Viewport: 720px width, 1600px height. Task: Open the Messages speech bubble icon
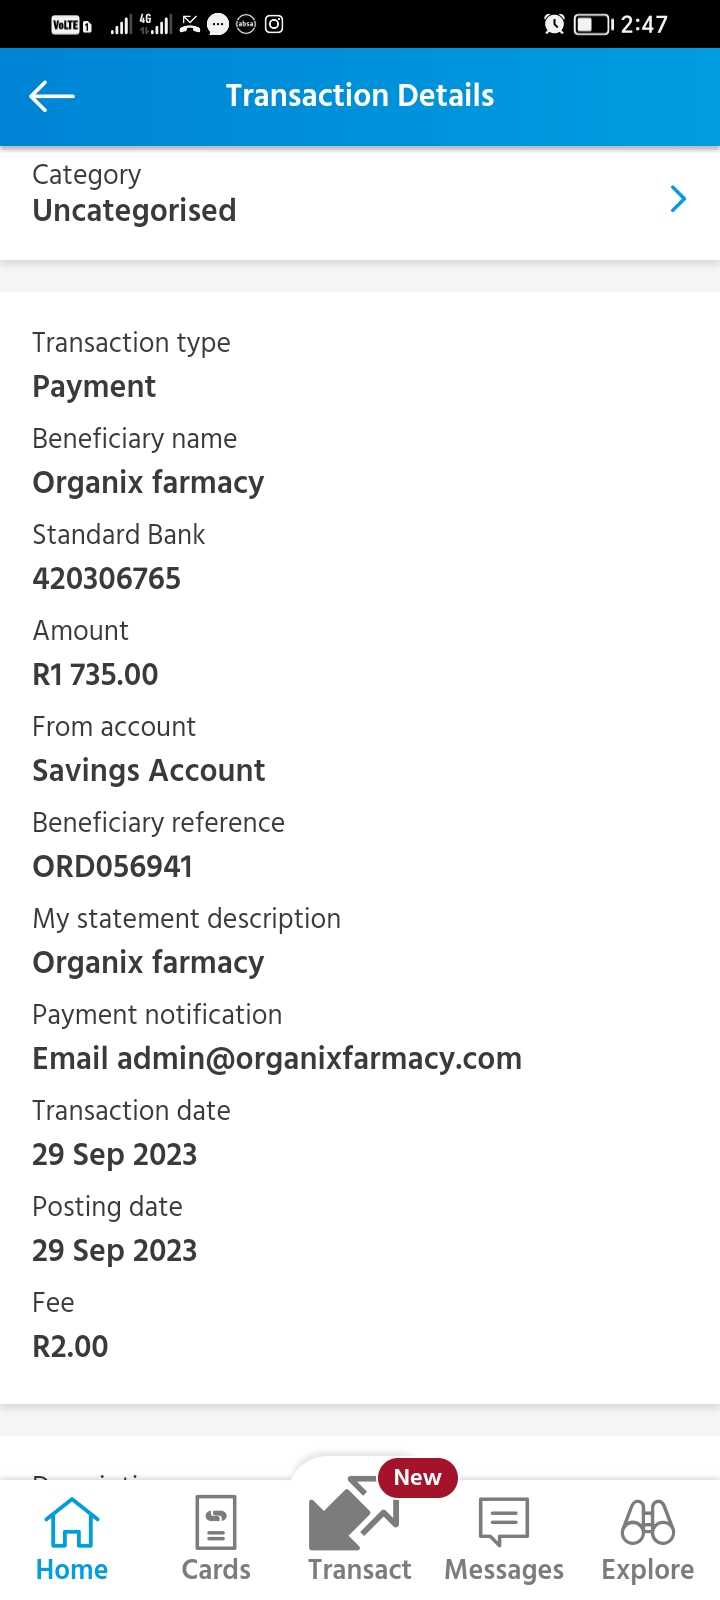coord(504,1522)
